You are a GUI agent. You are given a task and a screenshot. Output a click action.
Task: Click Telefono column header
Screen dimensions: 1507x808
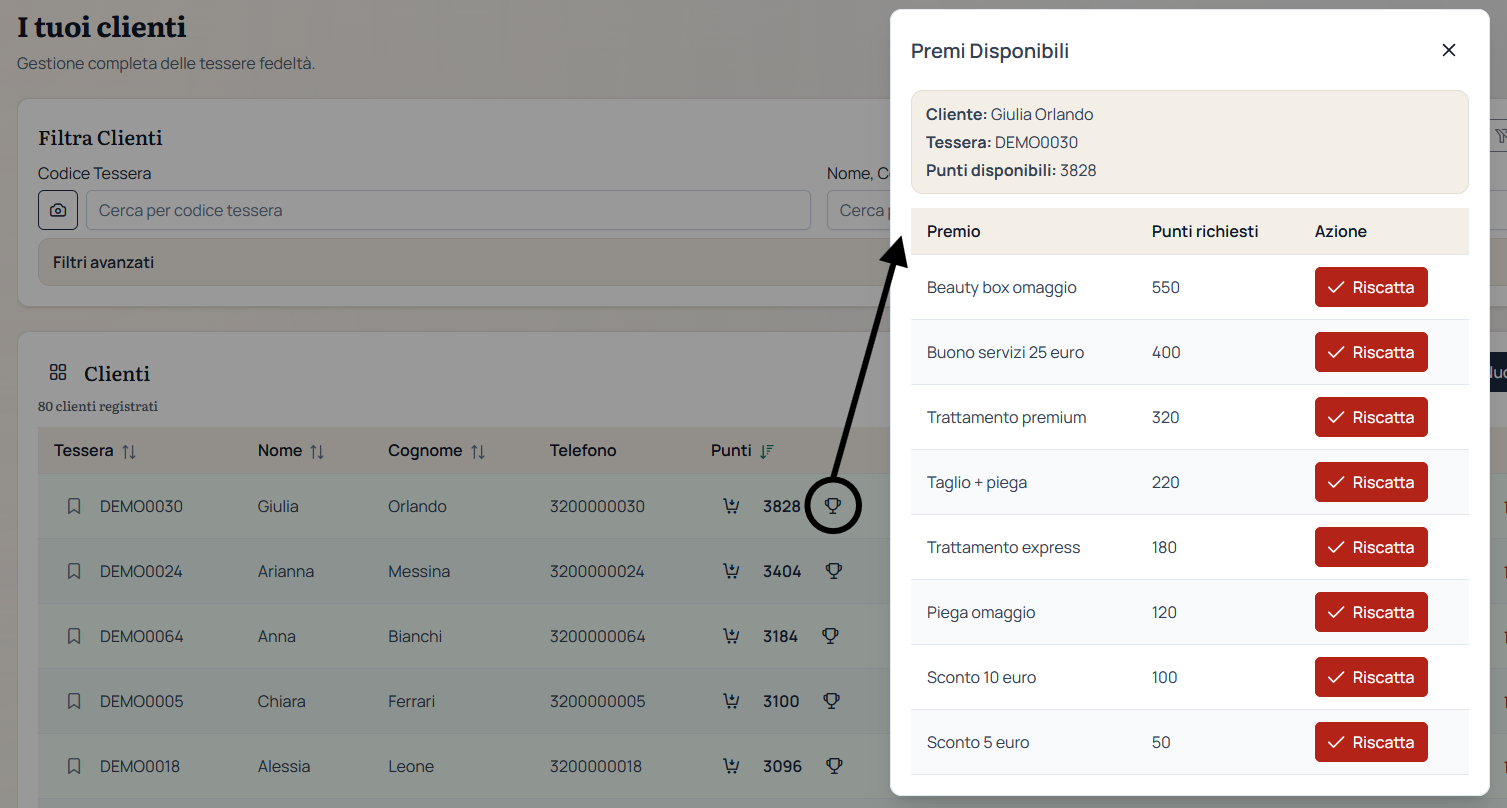click(583, 450)
